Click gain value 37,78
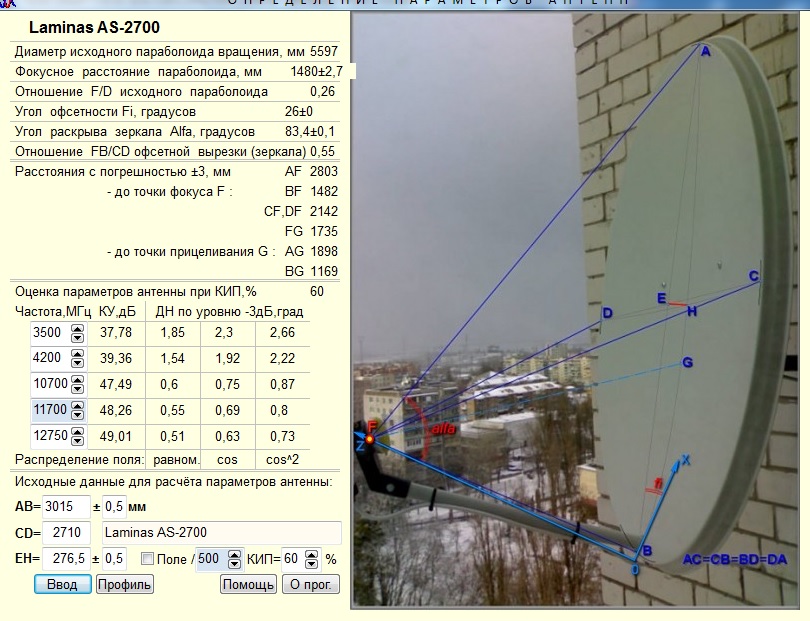 coord(116,333)
